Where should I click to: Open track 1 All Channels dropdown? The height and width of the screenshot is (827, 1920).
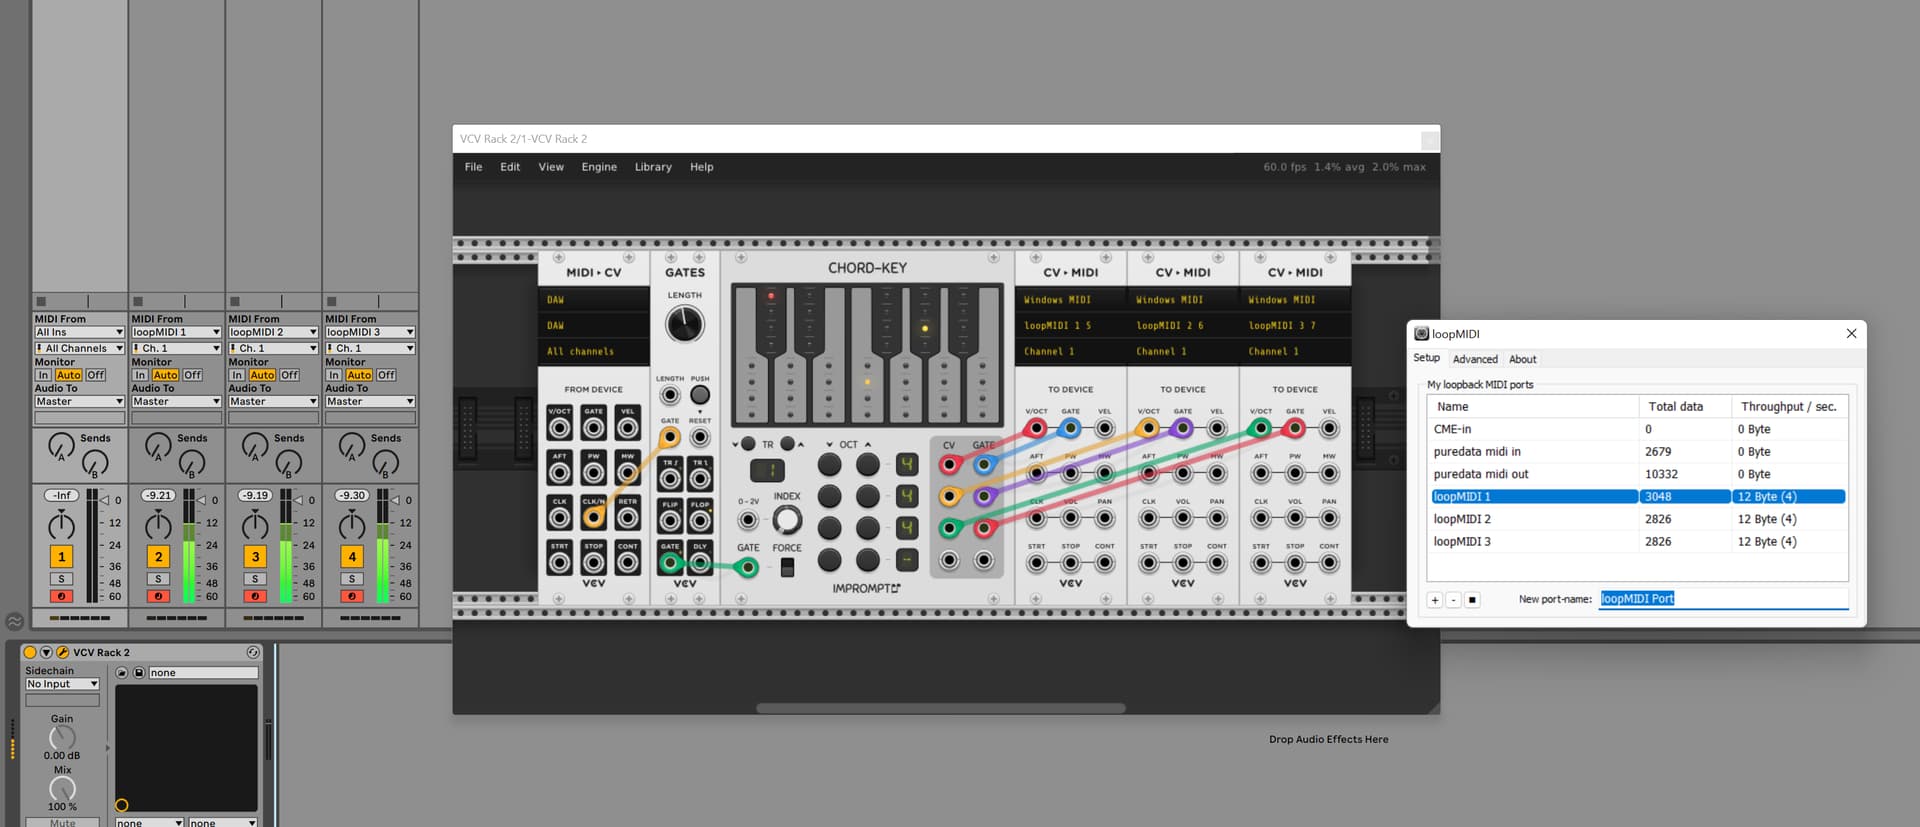pyautogui.click(x=79, y=348)
